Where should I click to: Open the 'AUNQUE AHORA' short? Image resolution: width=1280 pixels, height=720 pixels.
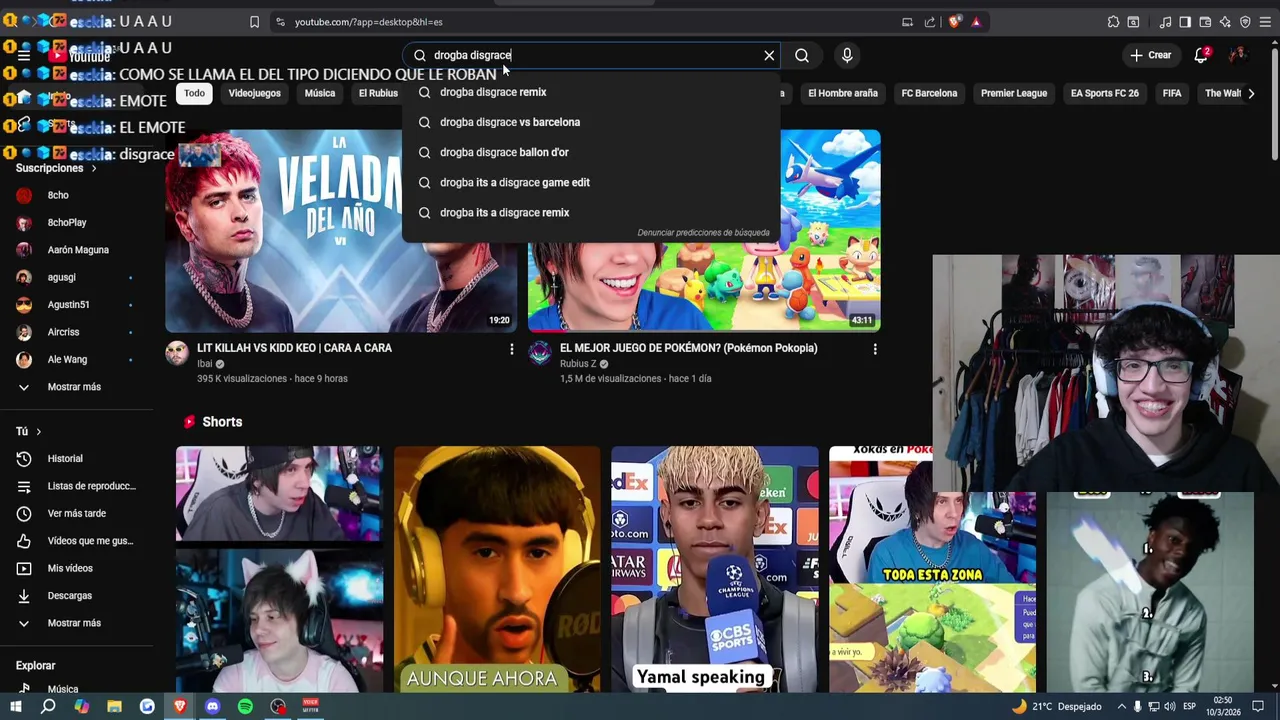coord(497,569)
